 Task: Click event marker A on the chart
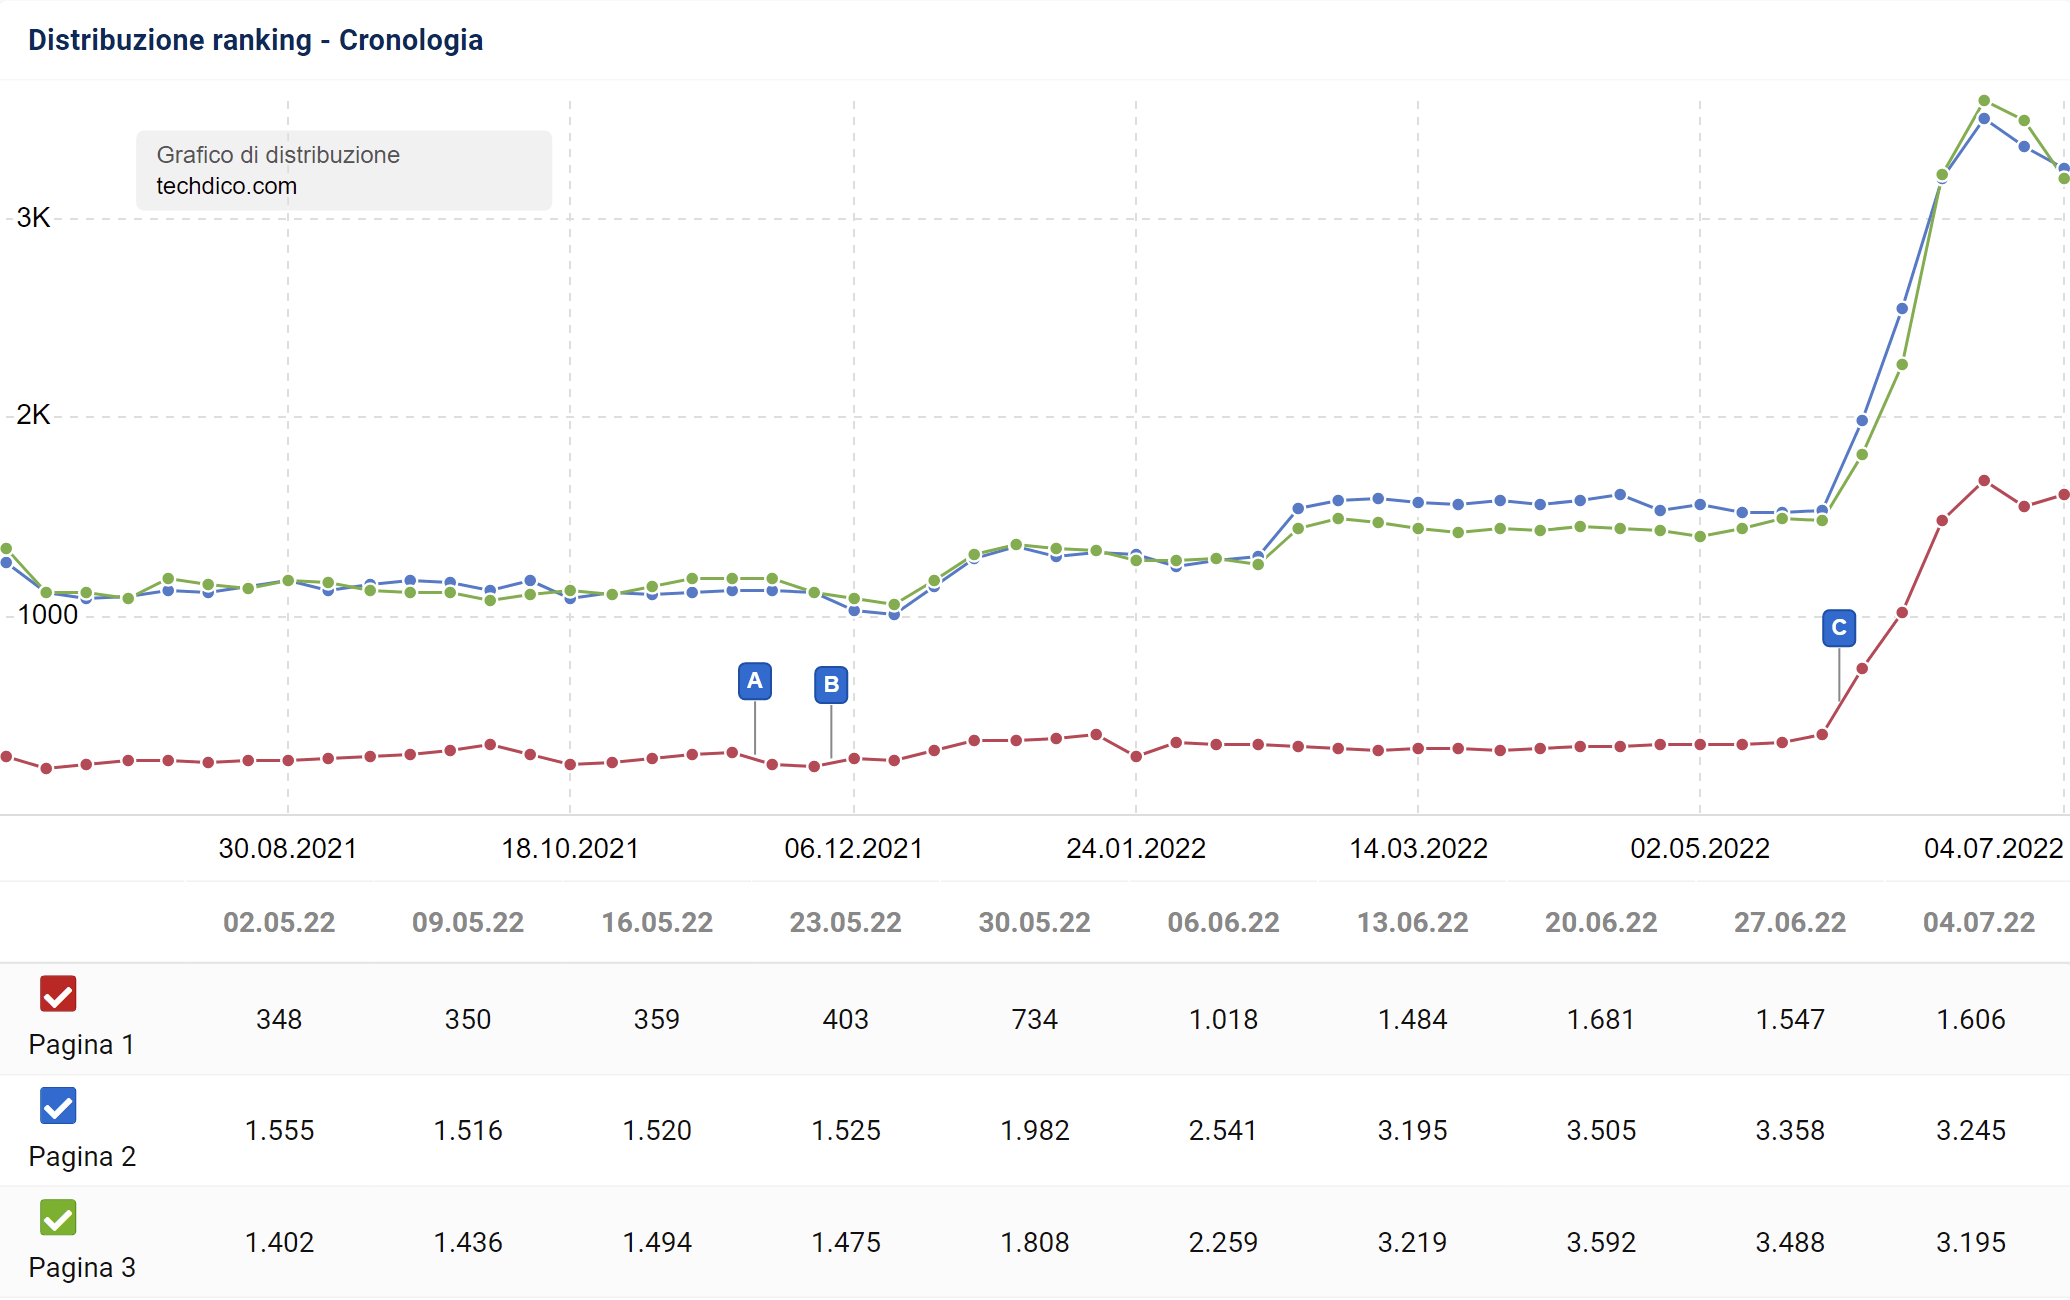(755, 681)
